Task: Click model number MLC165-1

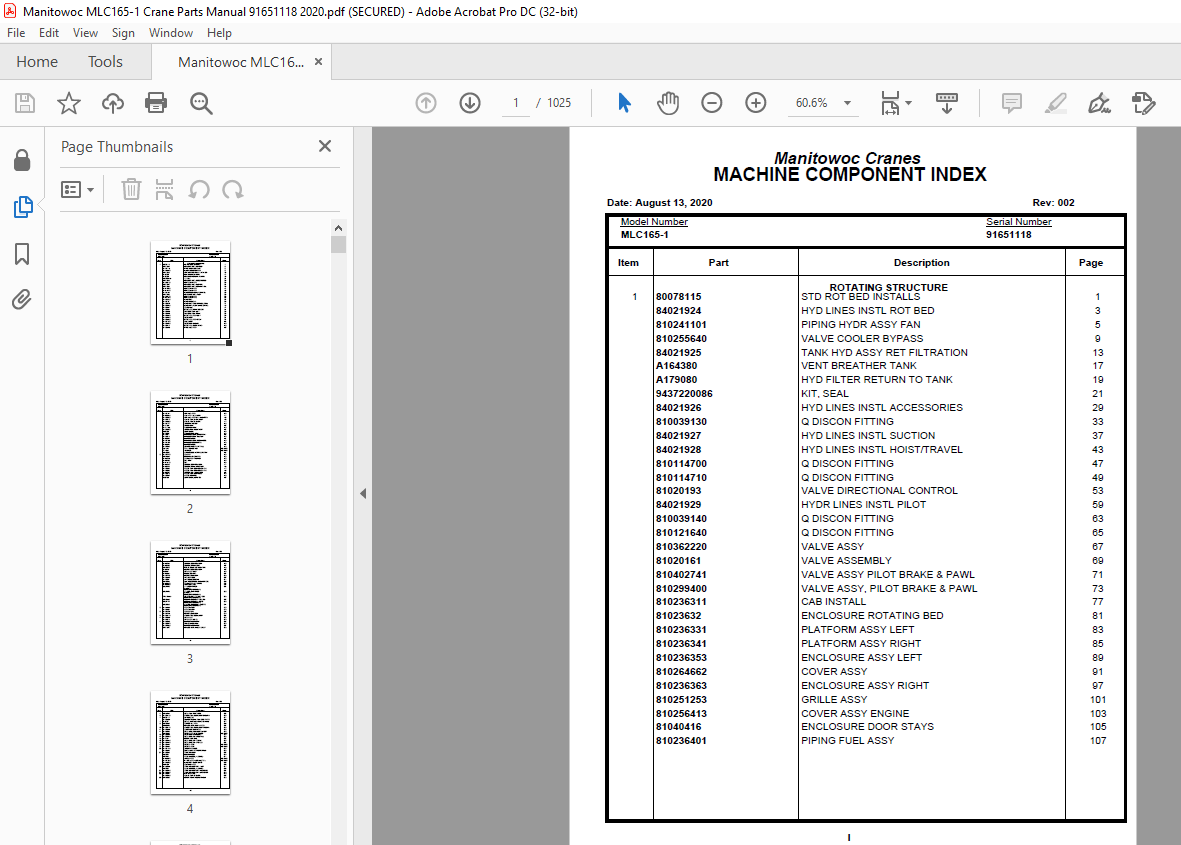Action: pos(644,235)
